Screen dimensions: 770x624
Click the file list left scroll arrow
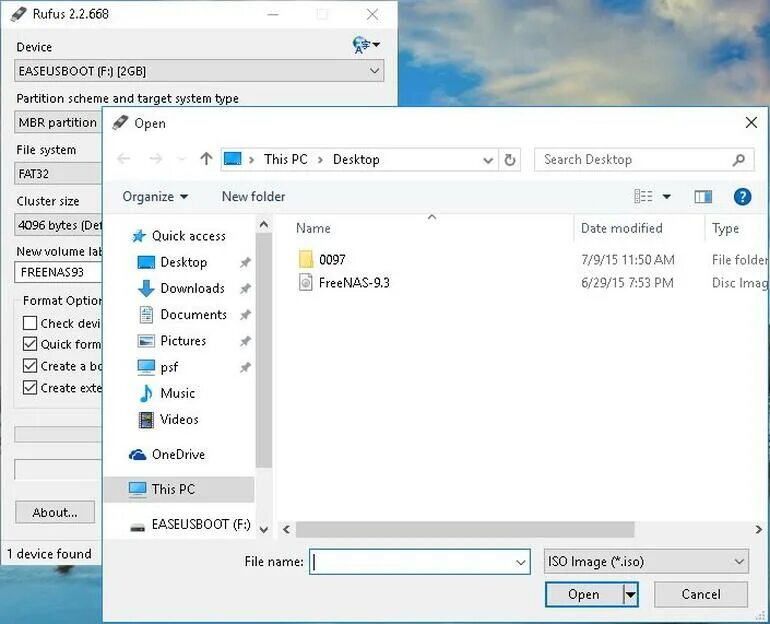286,529
